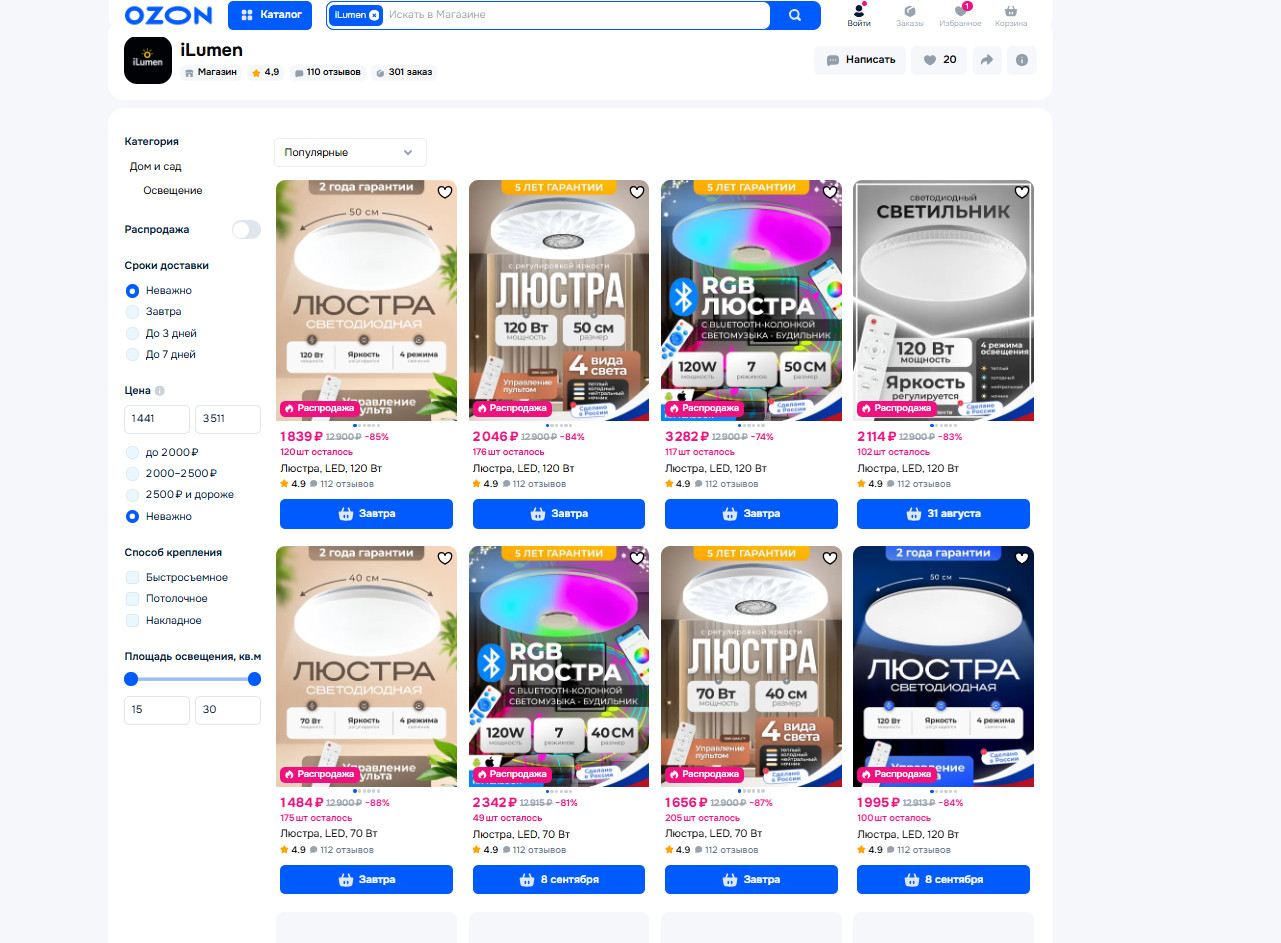Share the iLumen store page
The width and height of the screenshot is (1281, 943).
pyautogui.click(x=986, y=60)
